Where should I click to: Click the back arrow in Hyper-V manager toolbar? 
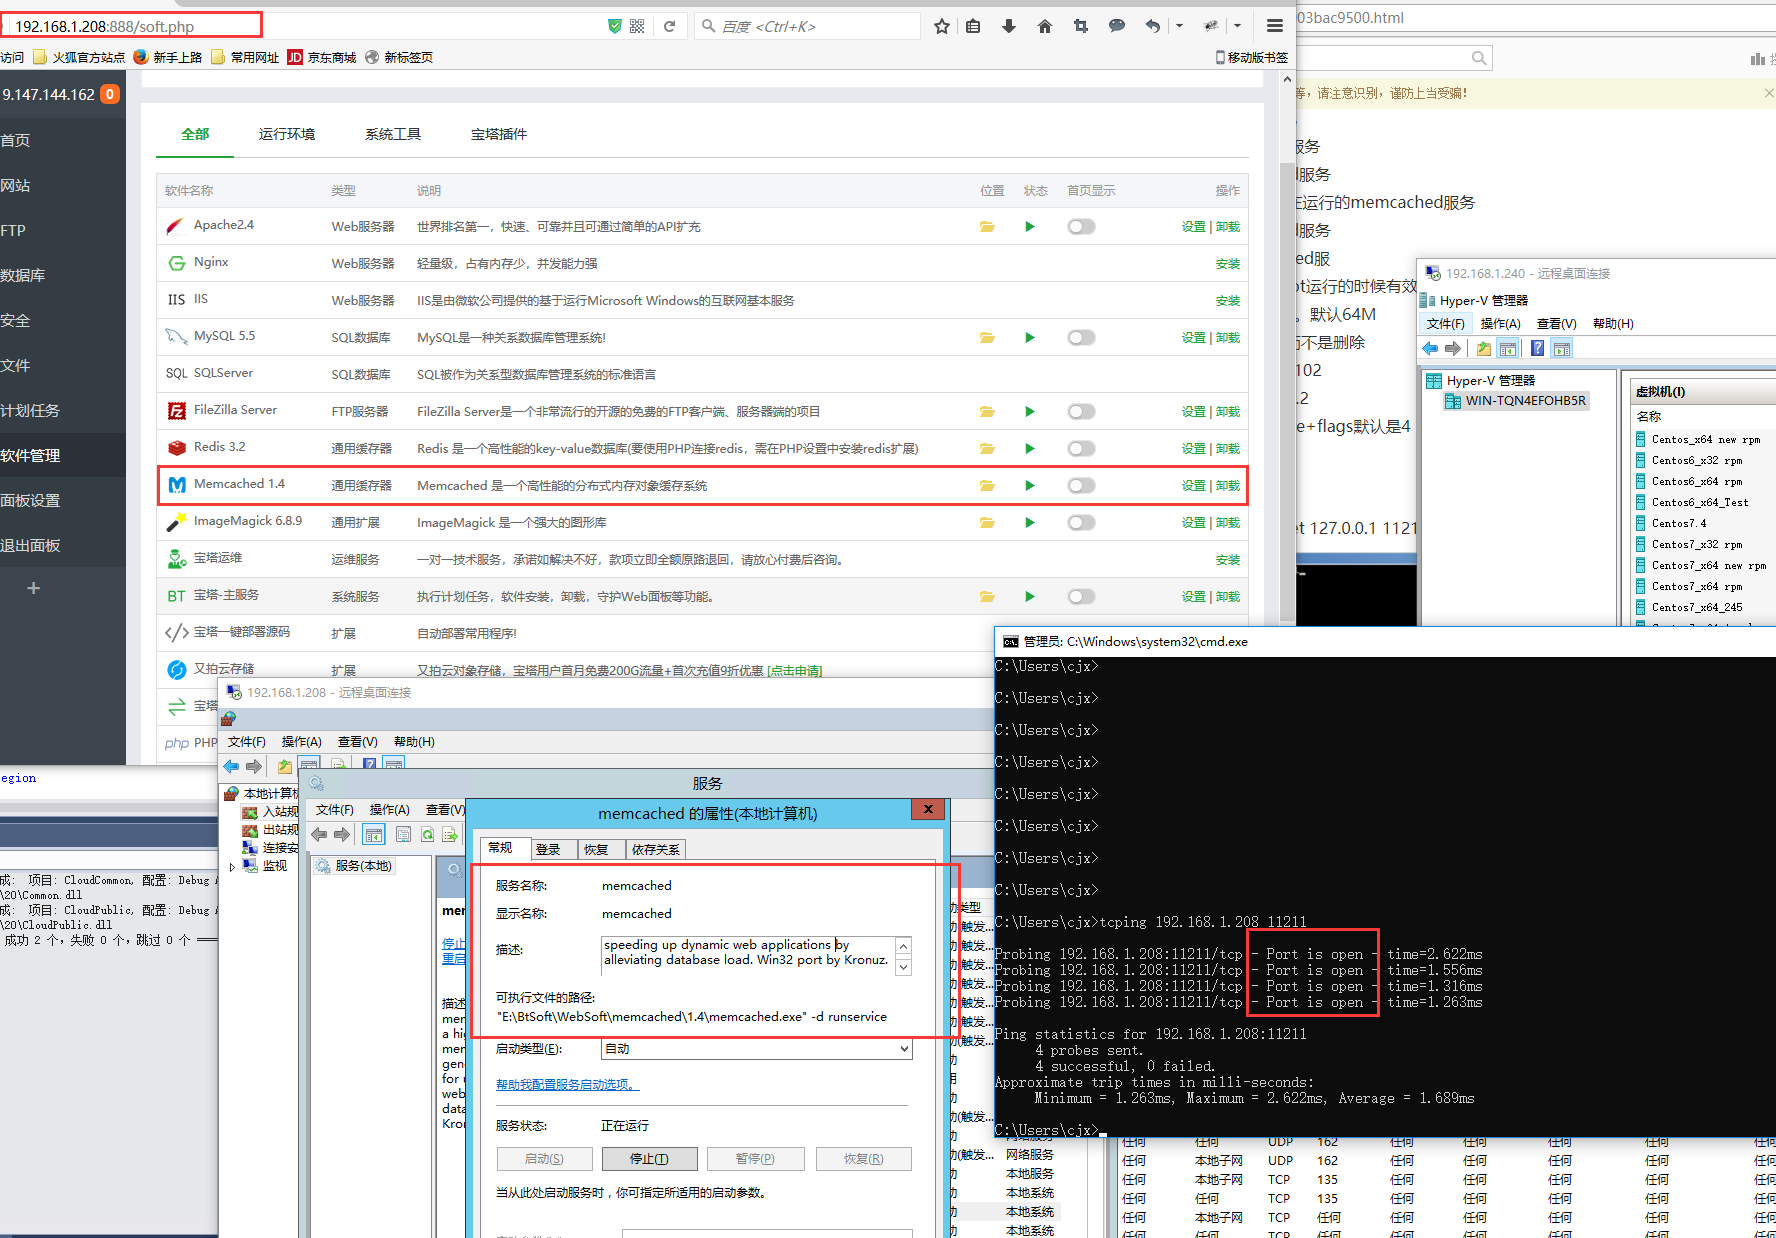[1430, 348]
